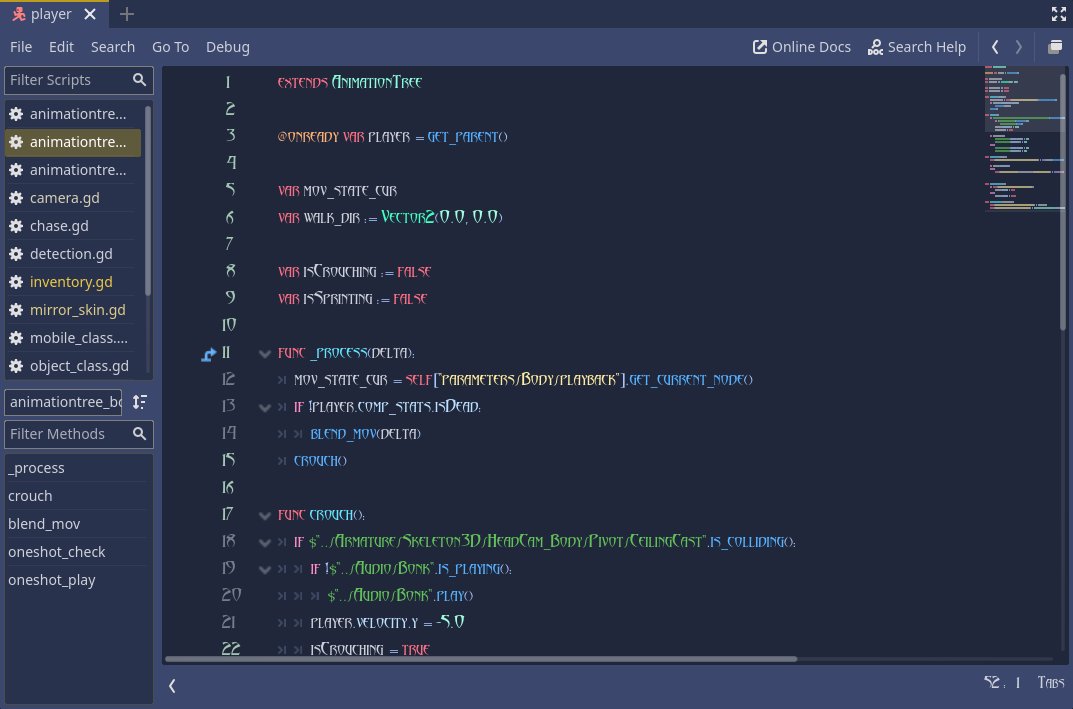1073x709 pixels.
Task: Click gear icon beside chase.gd
Action: (16, 226)
